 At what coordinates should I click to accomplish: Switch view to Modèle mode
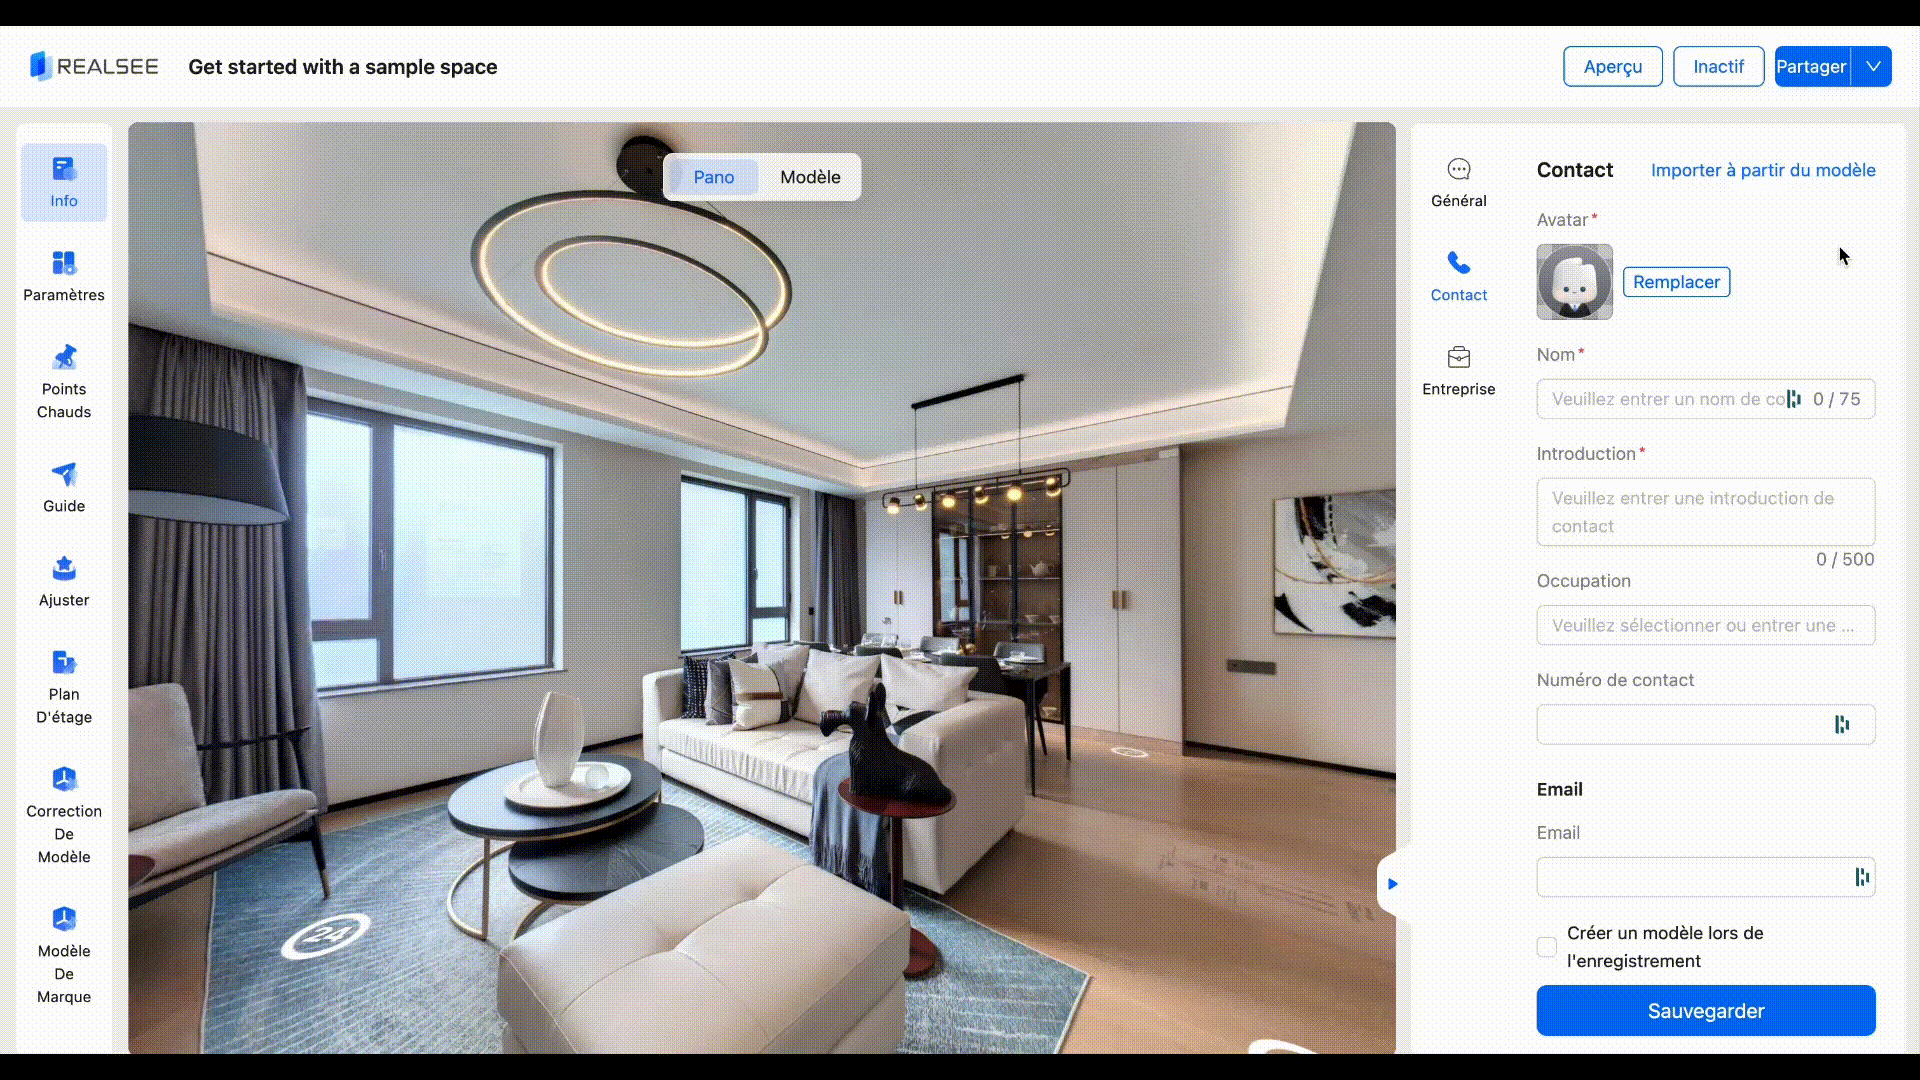[x=810, y=177]
